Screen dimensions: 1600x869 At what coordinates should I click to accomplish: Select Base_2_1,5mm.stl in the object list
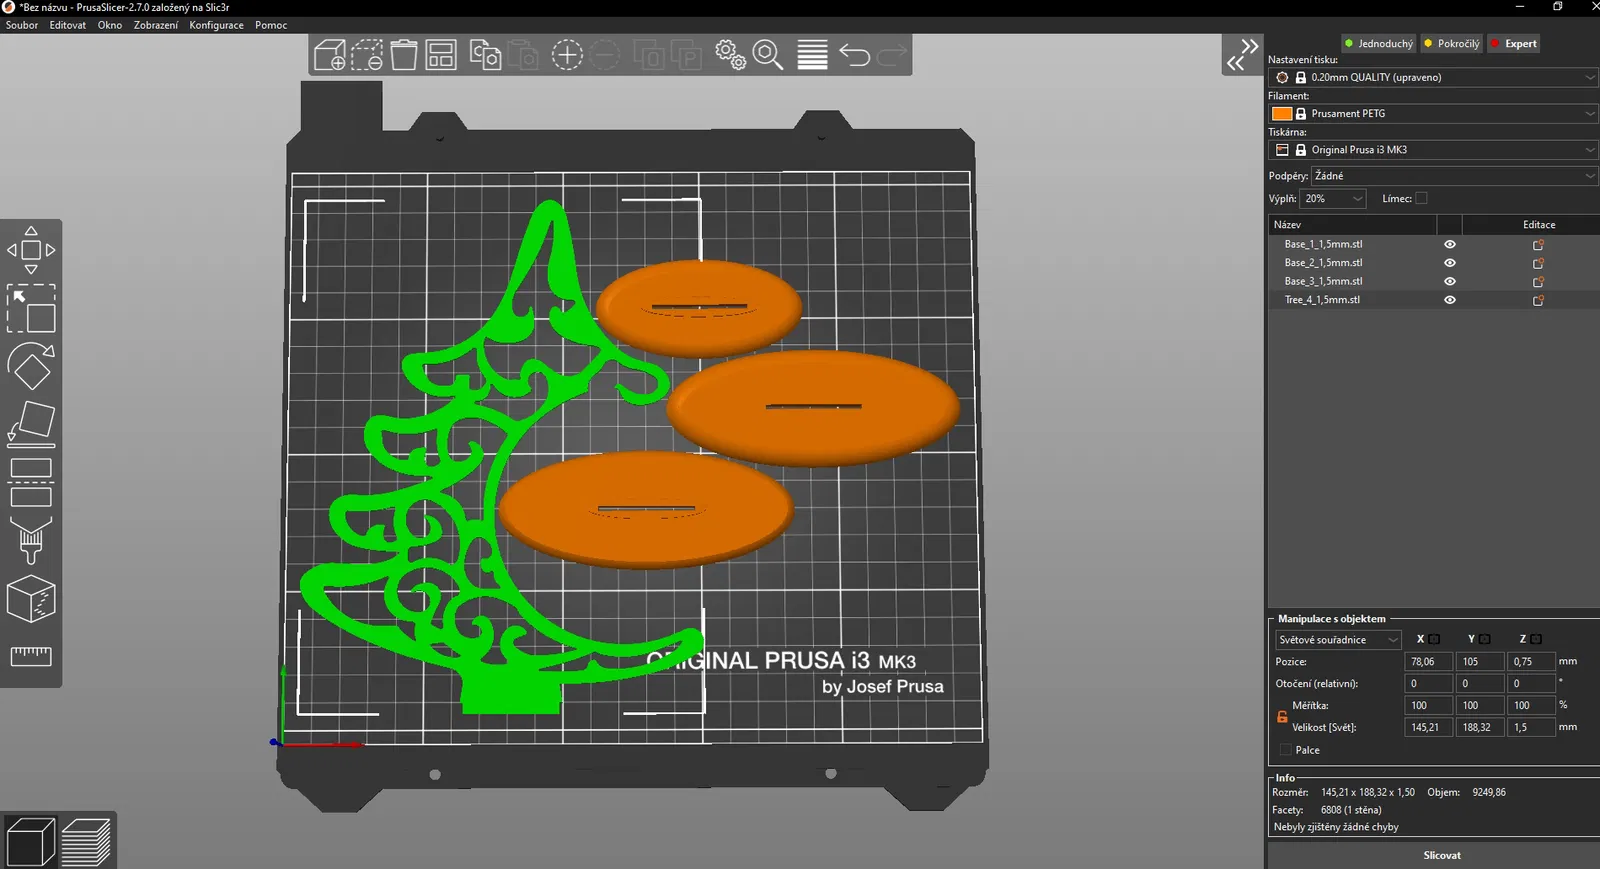point(1323,263)
